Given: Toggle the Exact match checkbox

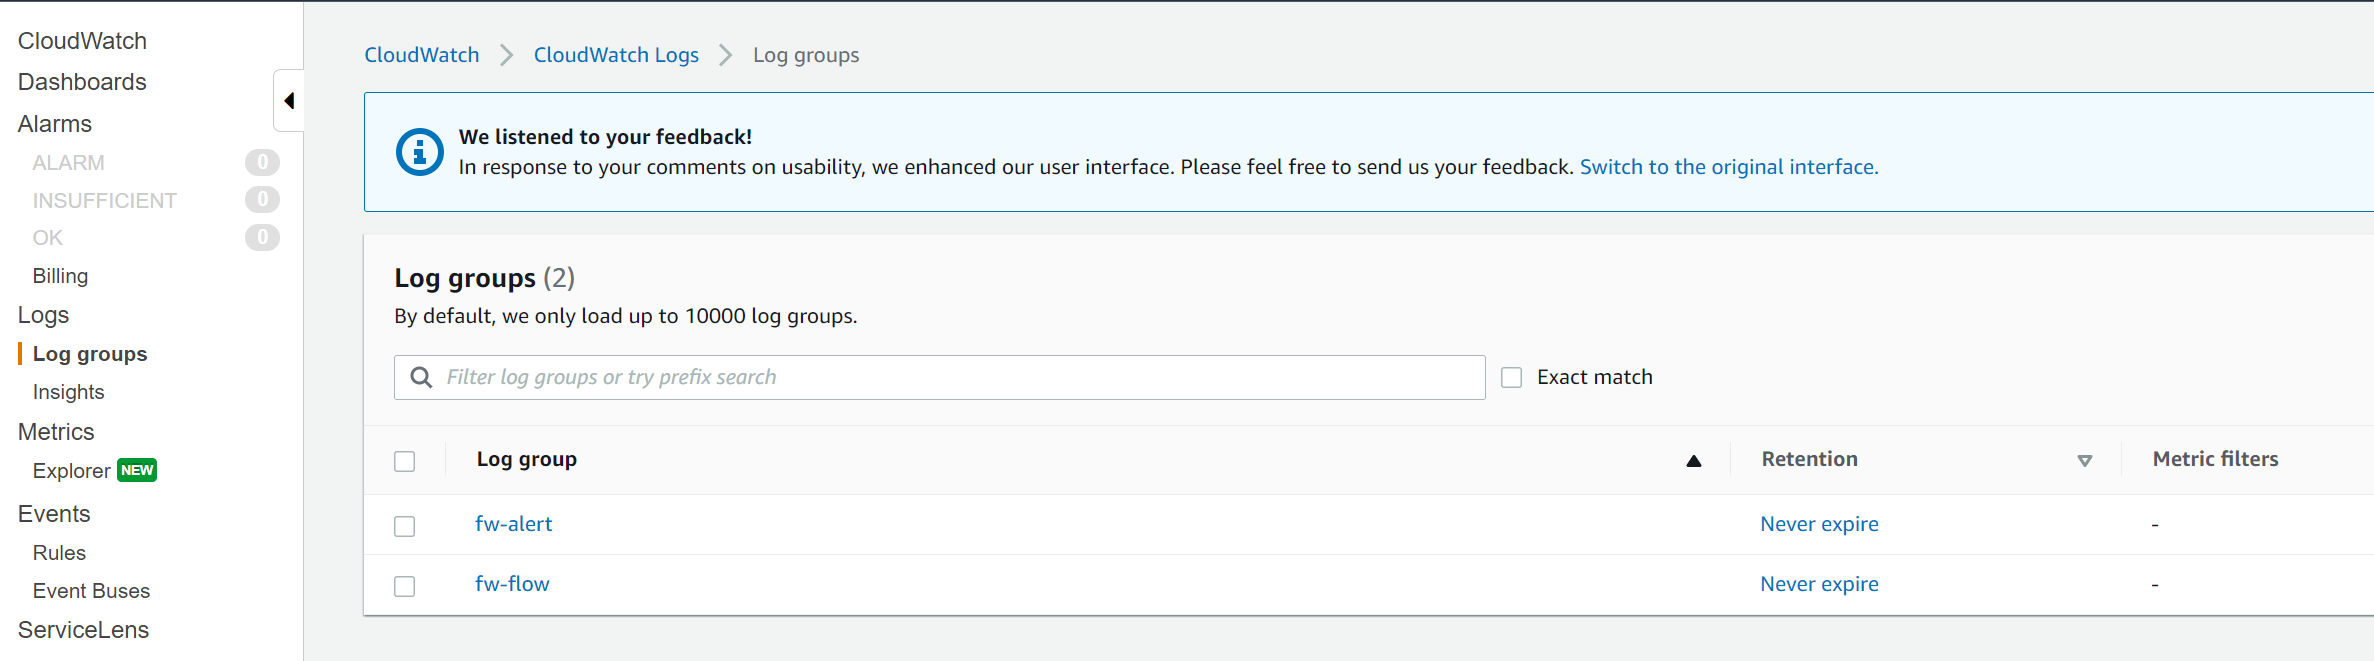Looking at the screenshot, I should pos(1512,377).
